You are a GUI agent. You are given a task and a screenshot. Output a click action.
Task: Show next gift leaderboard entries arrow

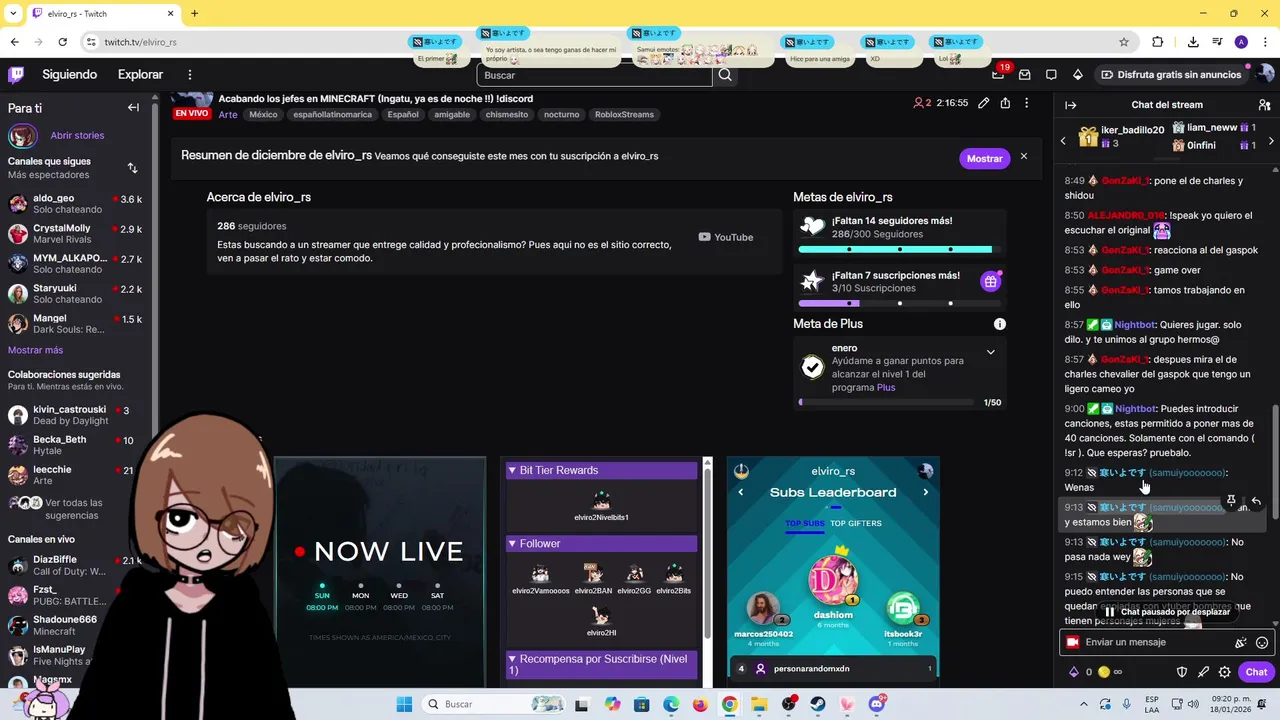pos(1271,141)
